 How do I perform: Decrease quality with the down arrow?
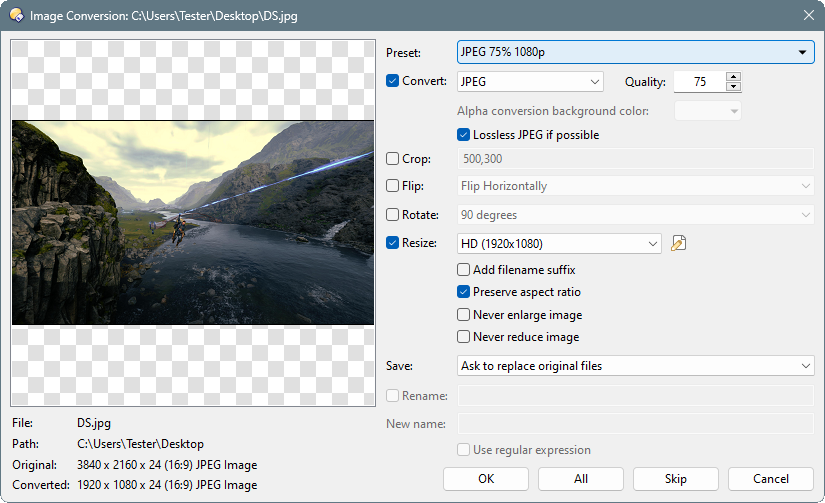(x=733, y=87)
